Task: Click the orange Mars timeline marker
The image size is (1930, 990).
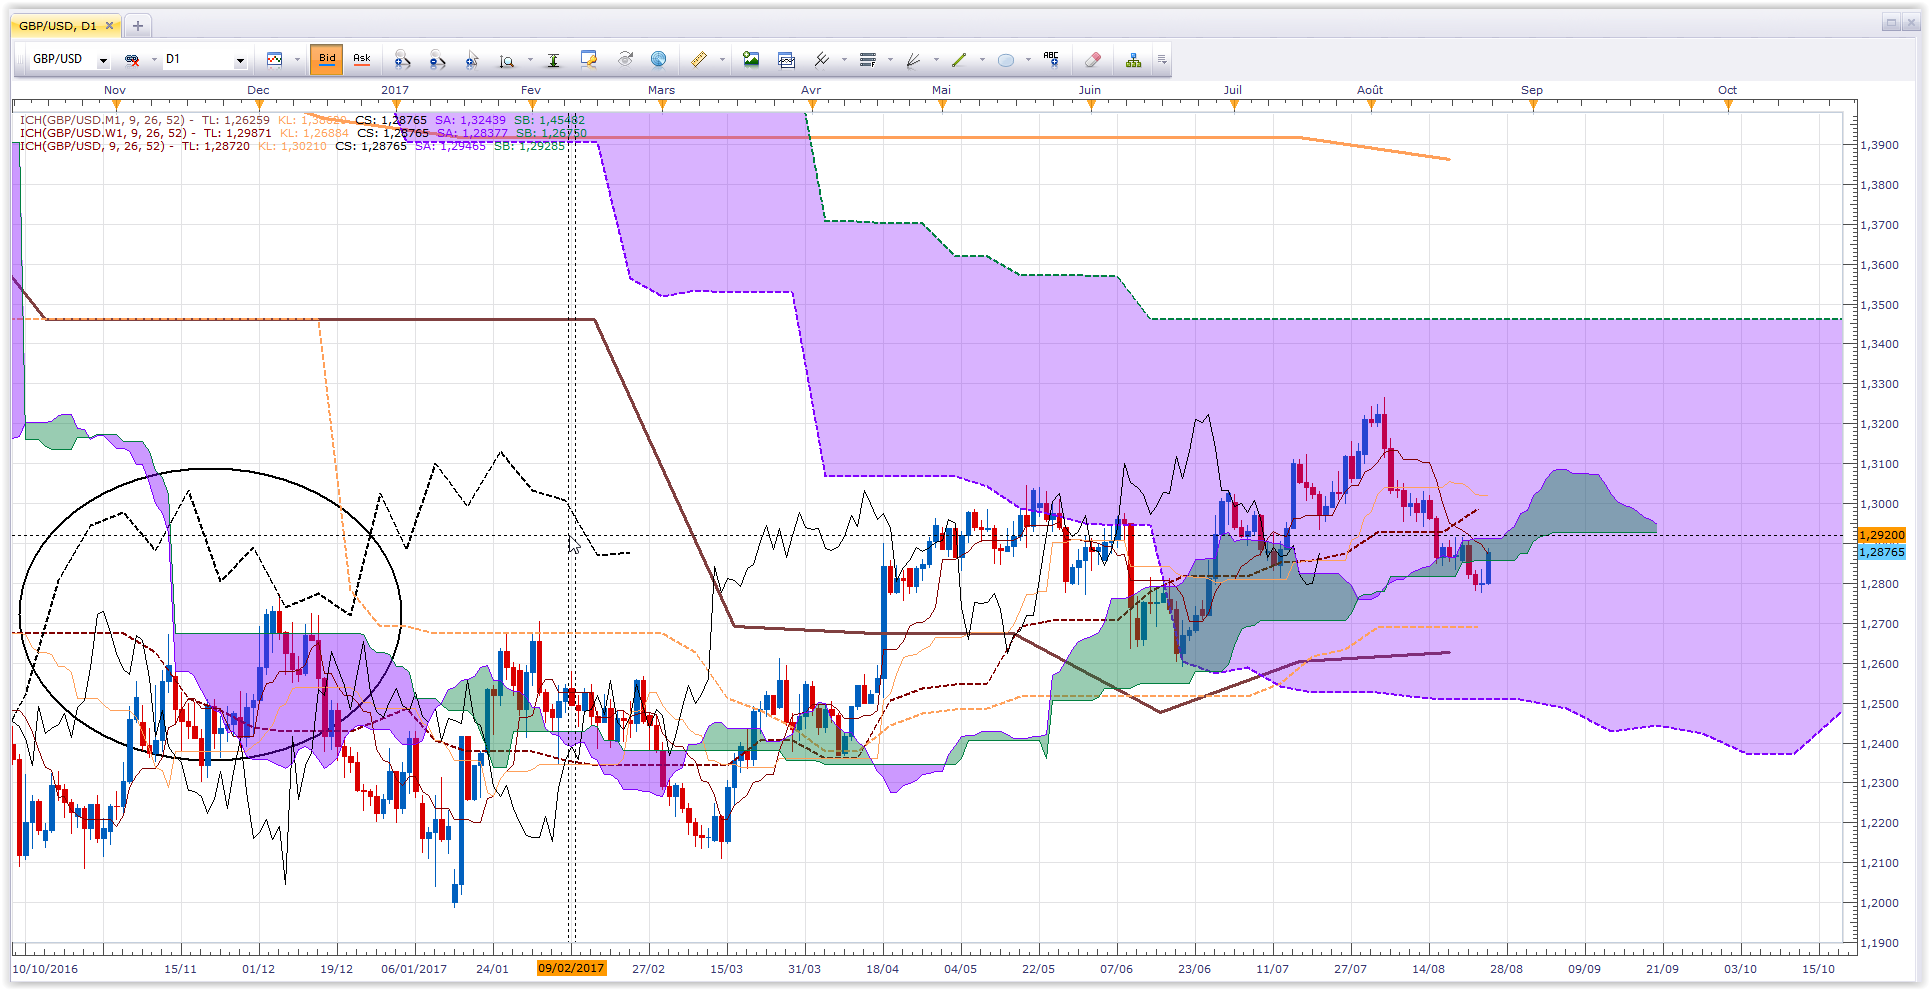Action: (x=662, y=104)
